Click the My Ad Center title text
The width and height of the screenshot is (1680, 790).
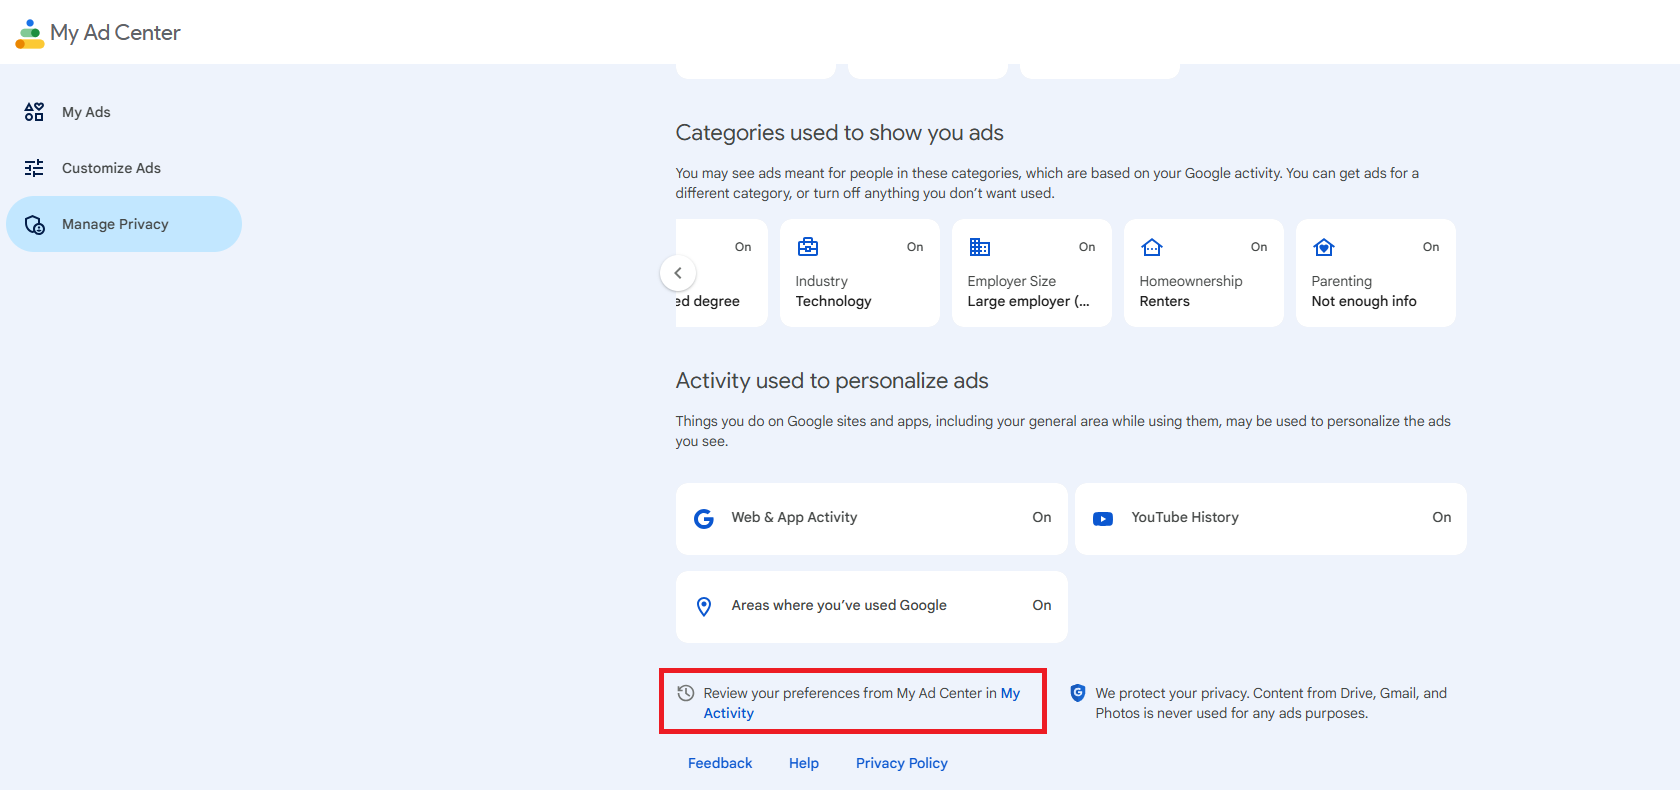point(115,33)
